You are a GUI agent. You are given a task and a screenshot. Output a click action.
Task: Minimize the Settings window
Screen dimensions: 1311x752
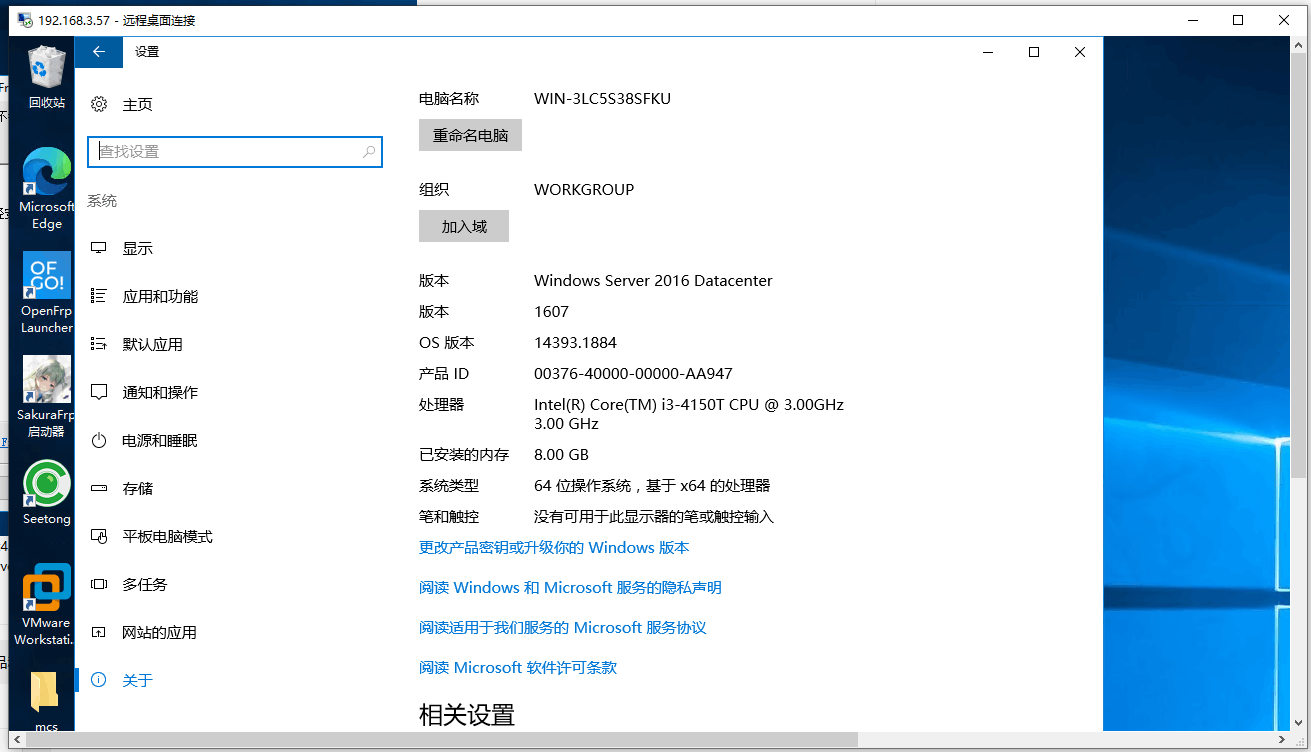(988, 52)
